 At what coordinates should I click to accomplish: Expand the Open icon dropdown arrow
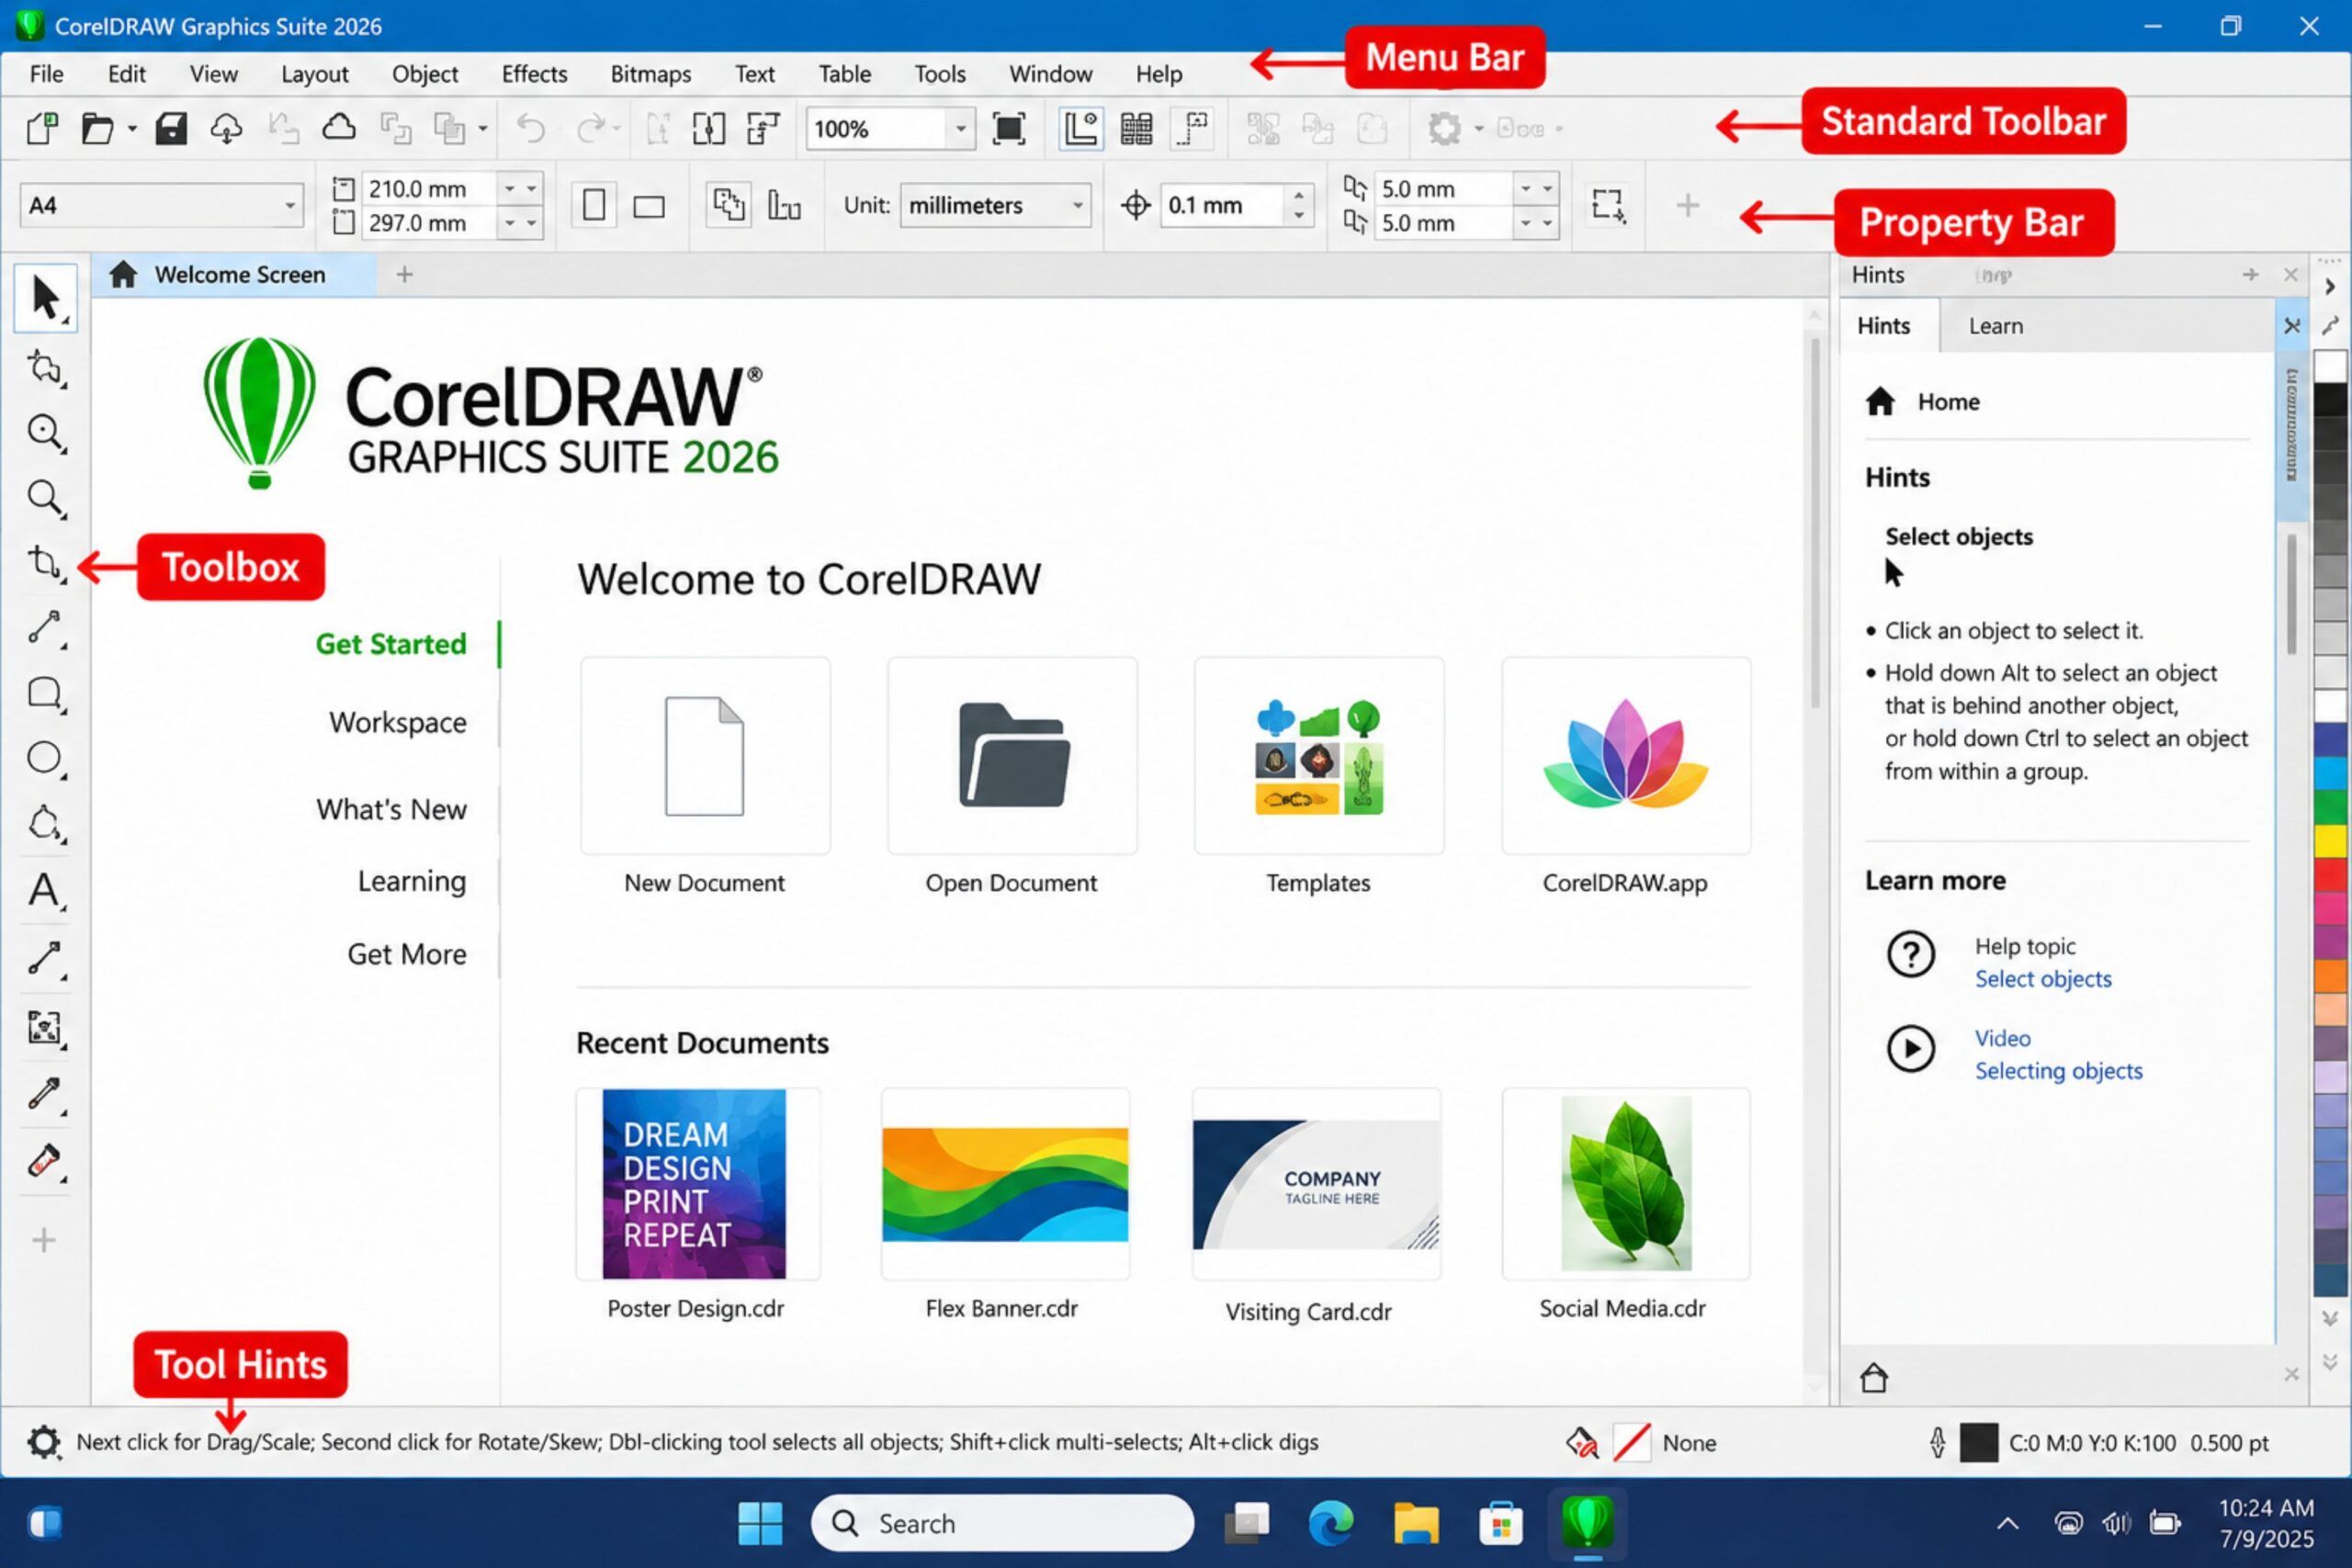(131, 129)
